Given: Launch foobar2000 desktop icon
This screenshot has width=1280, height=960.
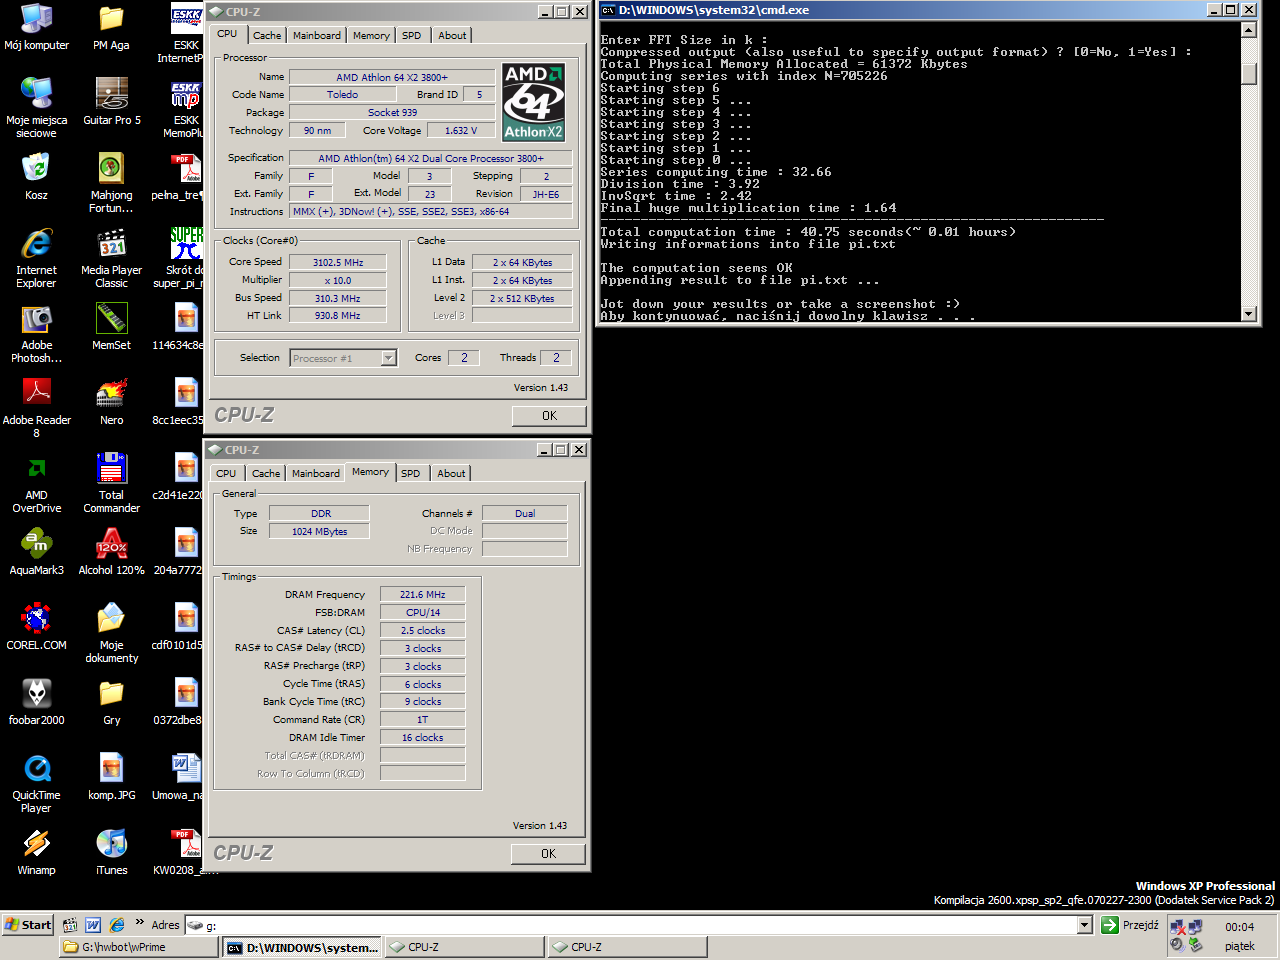Looking at the screenshot, I should tap(36, 702).
